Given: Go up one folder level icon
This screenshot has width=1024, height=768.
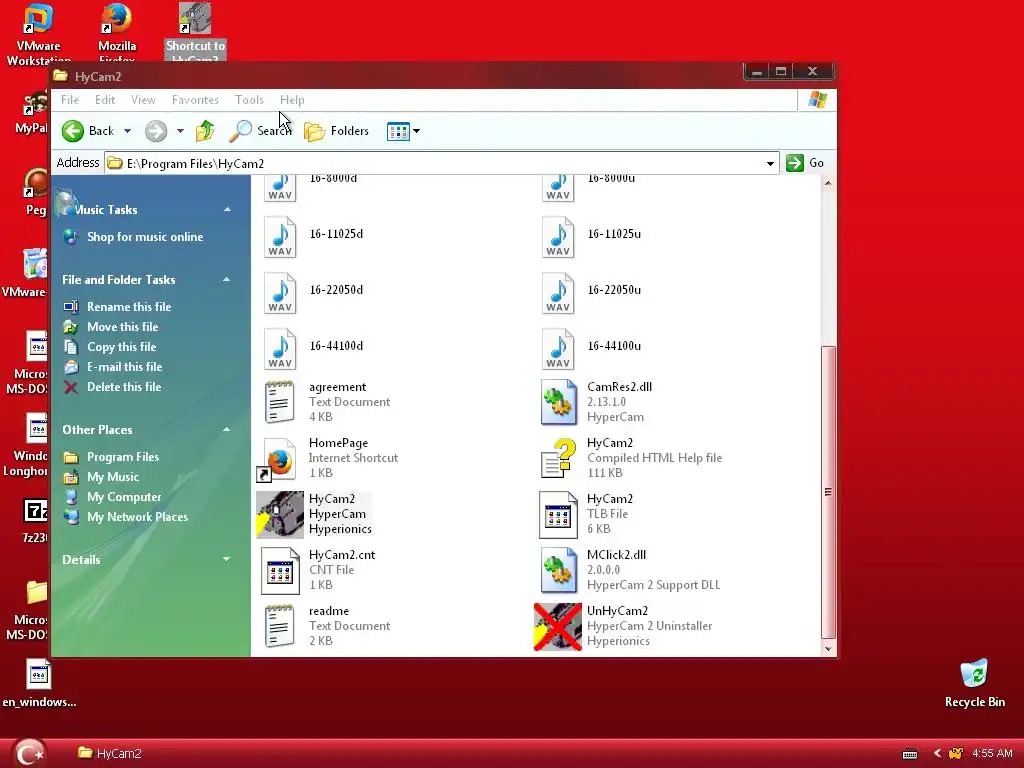Looking at the screenshot, I should tap(205, 131).
